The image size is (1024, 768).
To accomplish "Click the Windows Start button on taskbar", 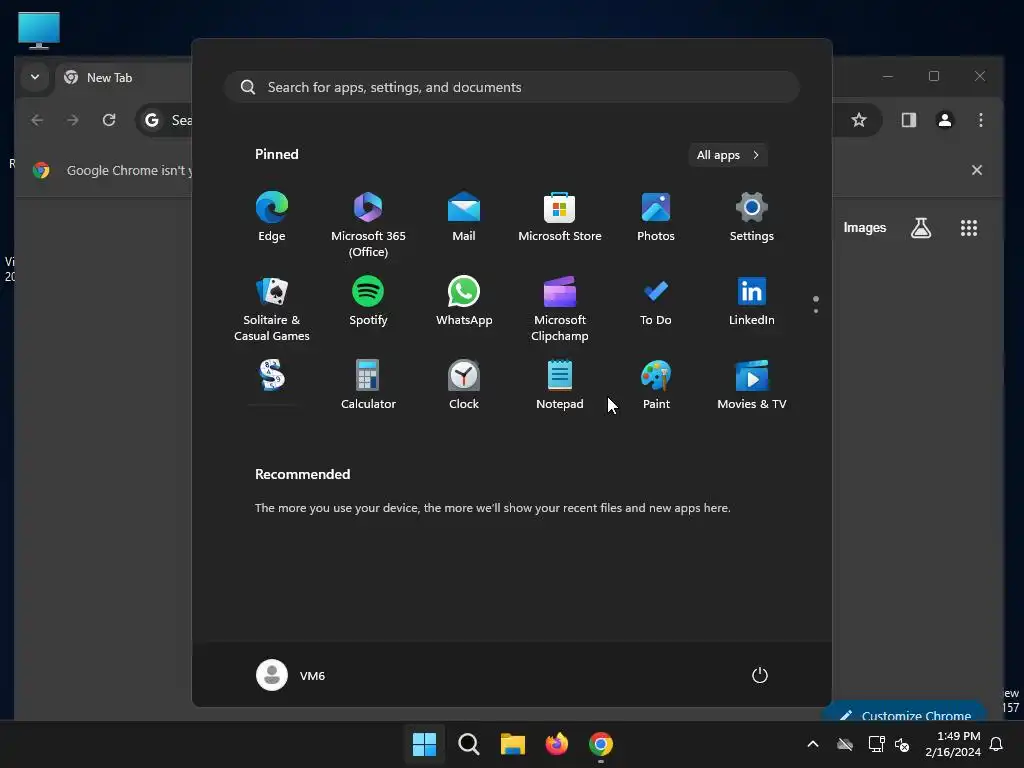I will click(424, 744).
